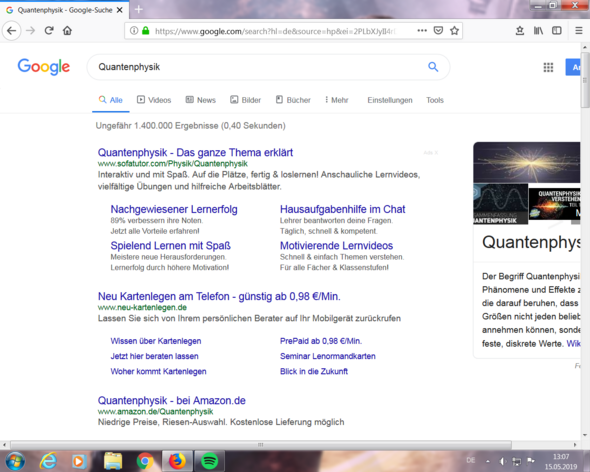
Task: Switch to the News tab
Action: tap(201, 100)
